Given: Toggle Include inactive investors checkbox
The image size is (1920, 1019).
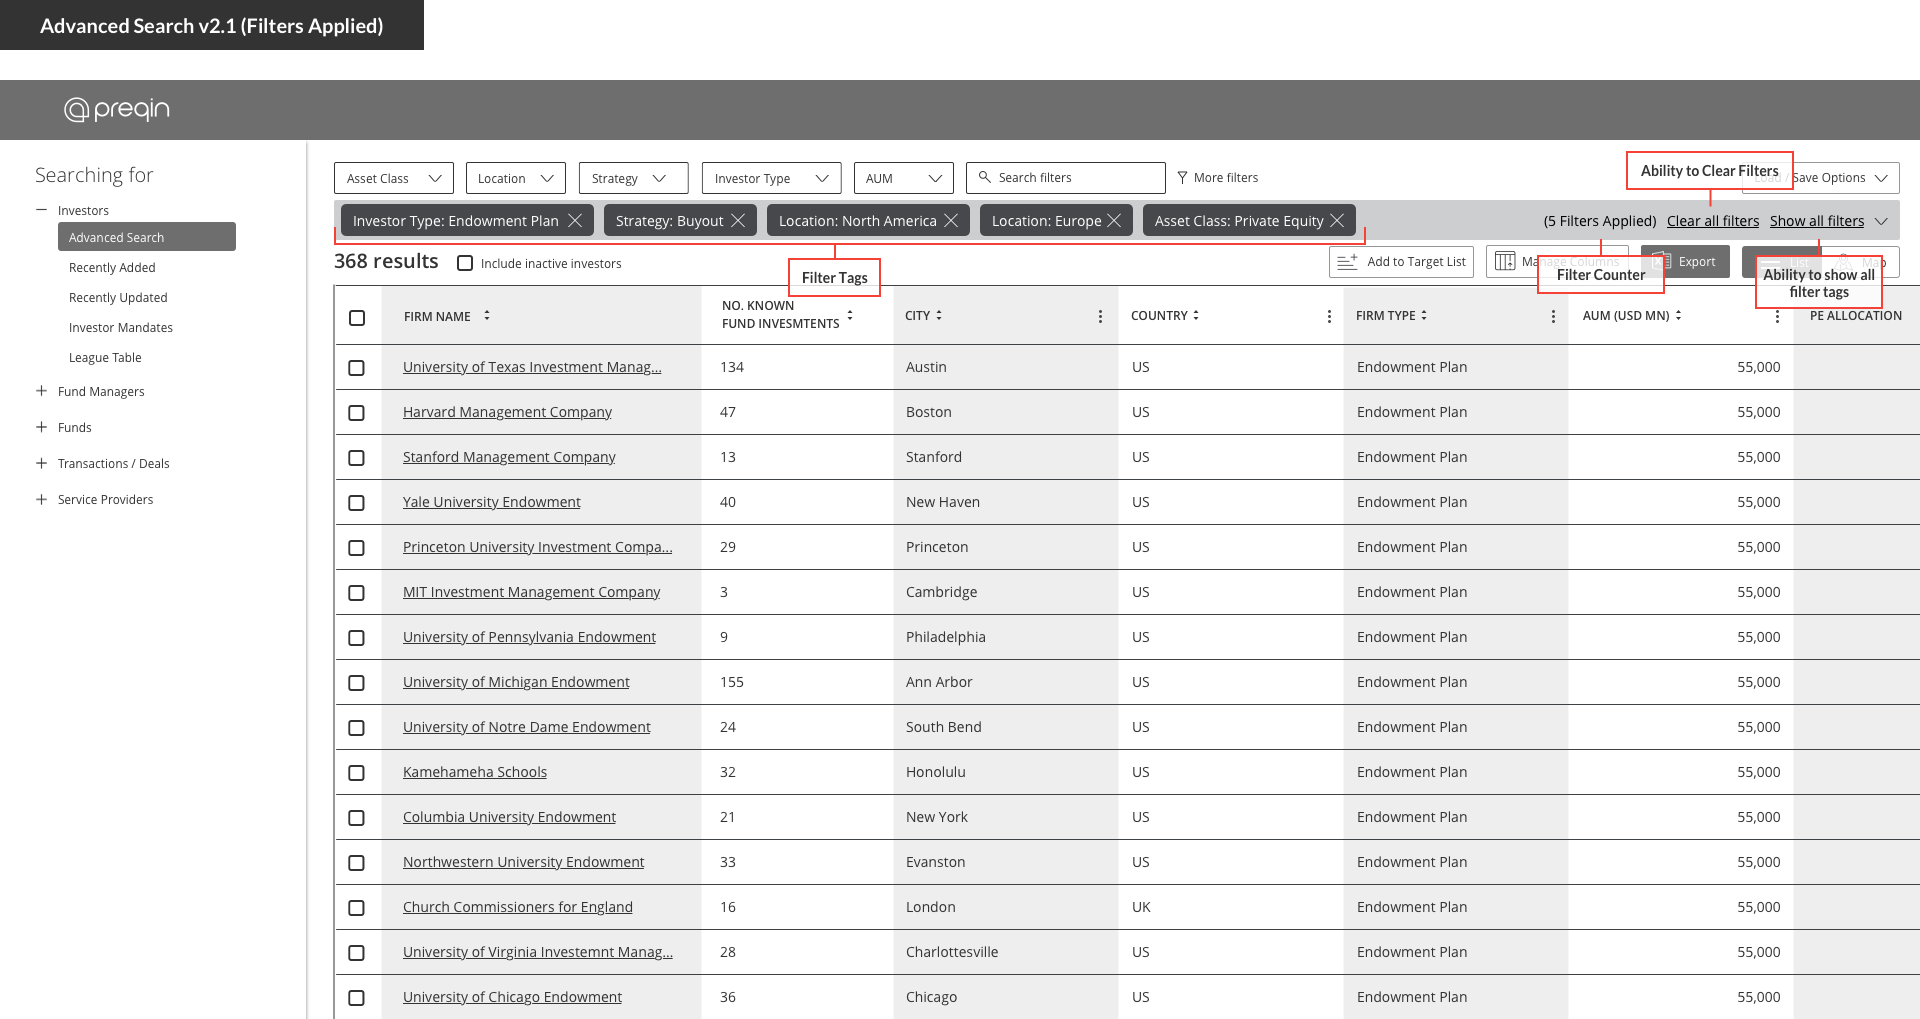Looking at the screenshot, I should (465, 263).
